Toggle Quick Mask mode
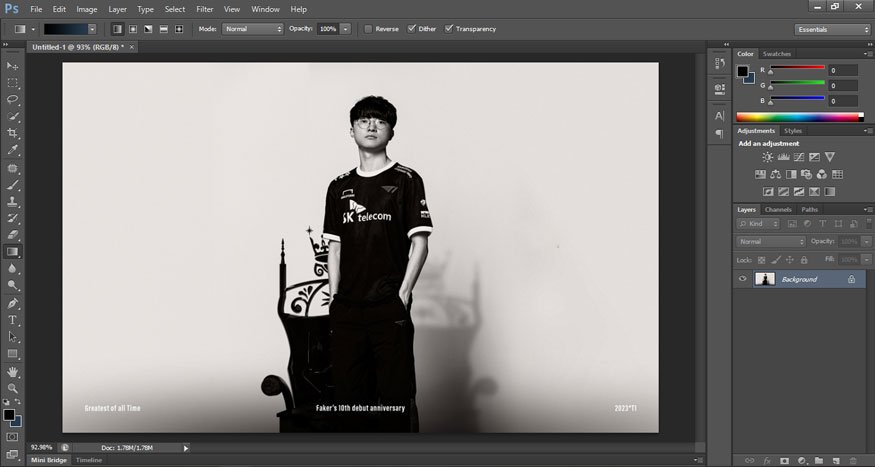Image resolution: width=875 pixels, height=467 pixels. pyautogui.click(x=12, y=437)
